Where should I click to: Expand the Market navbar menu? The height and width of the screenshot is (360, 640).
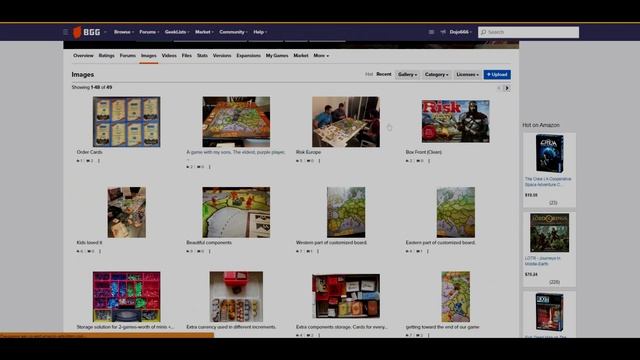(x=204, y=32)
